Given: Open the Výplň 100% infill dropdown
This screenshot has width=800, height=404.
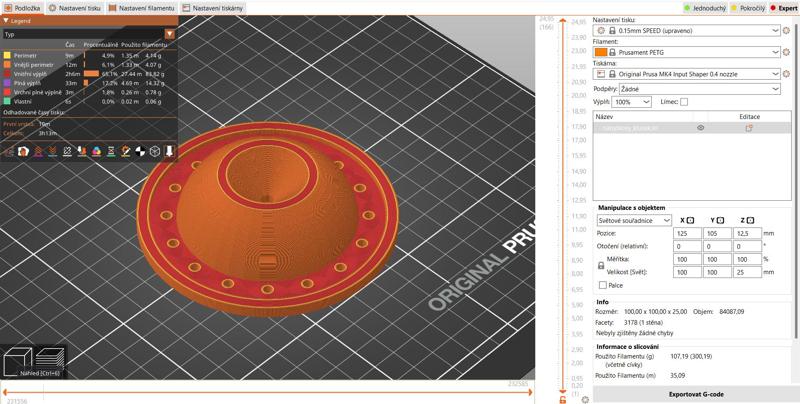Looking at the screenshot, I should pyautogui.click(x=632, y=102).
